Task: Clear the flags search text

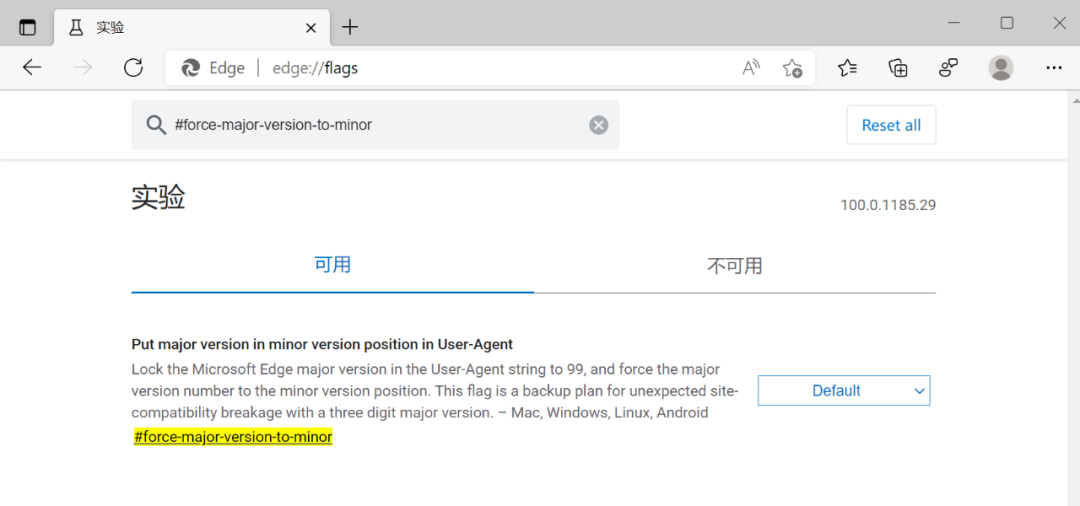Action: (599, 125)
